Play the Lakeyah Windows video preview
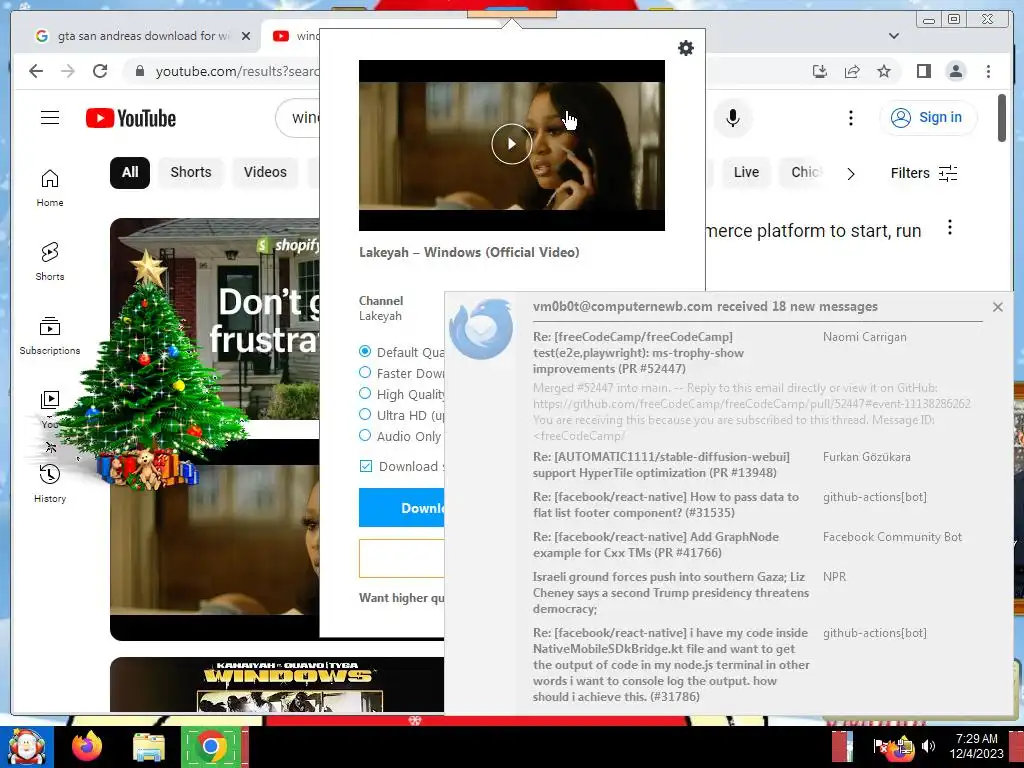 click(x=511, y=144)
